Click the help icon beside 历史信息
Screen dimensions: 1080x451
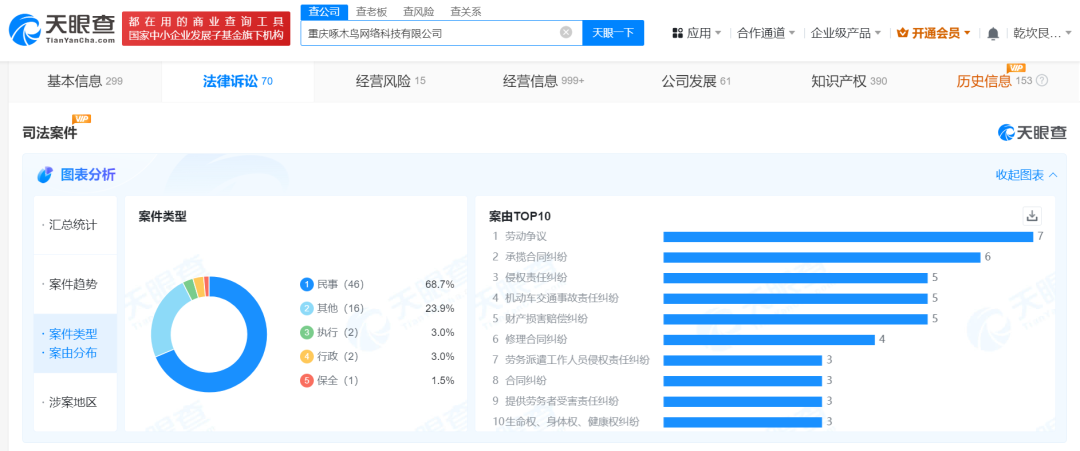pyautogui.click(x=1042, y=81)
